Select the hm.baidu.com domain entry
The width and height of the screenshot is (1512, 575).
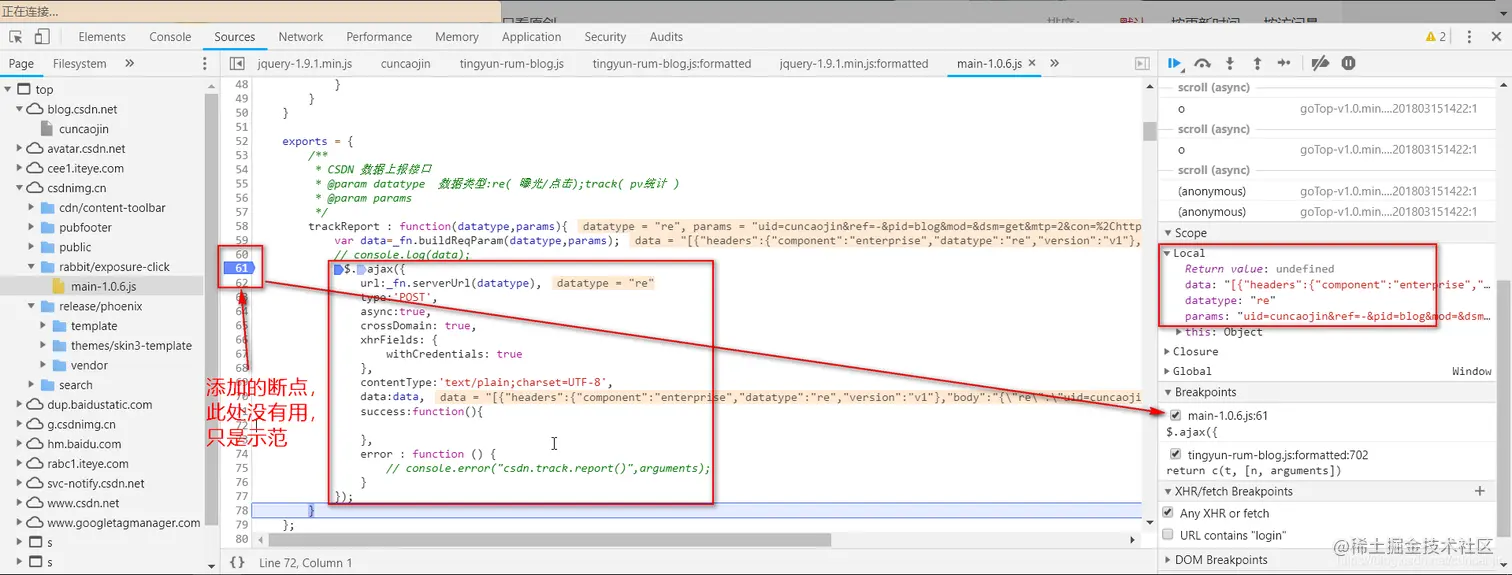(x=84, y=444)
